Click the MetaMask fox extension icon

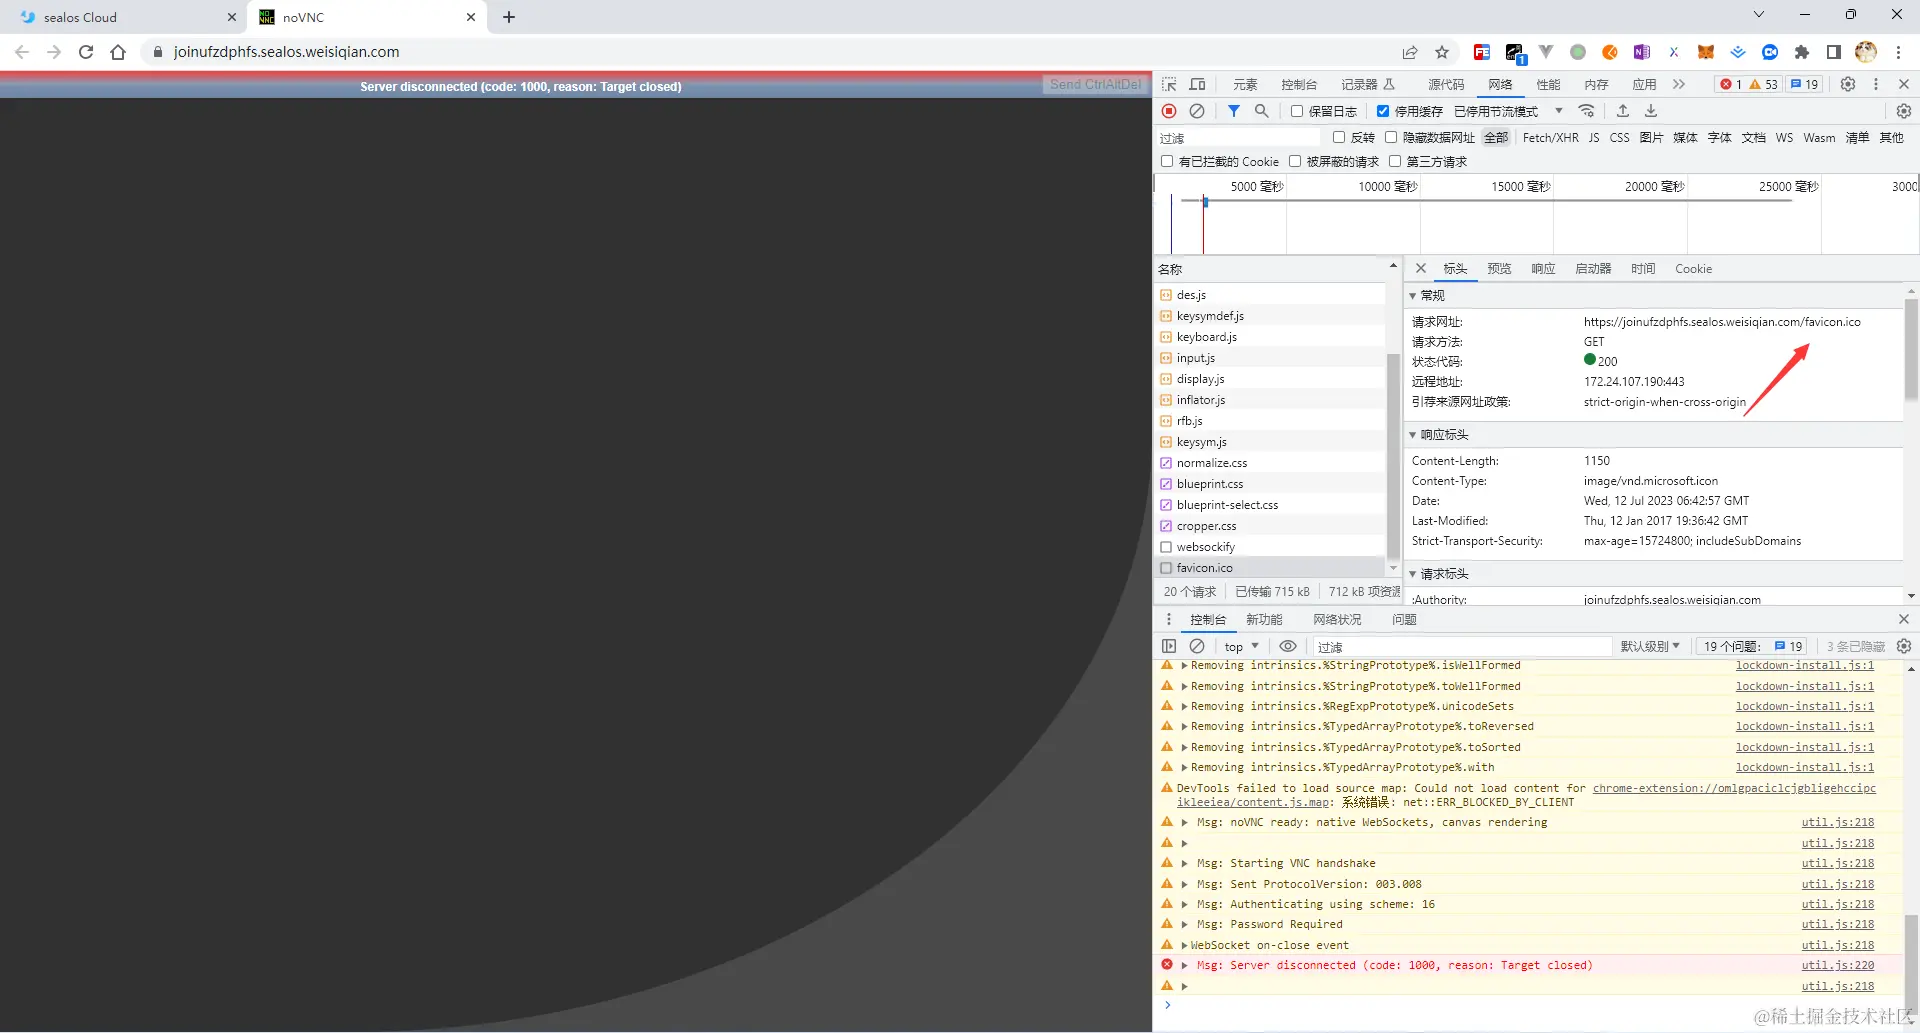pos(1706,52)
